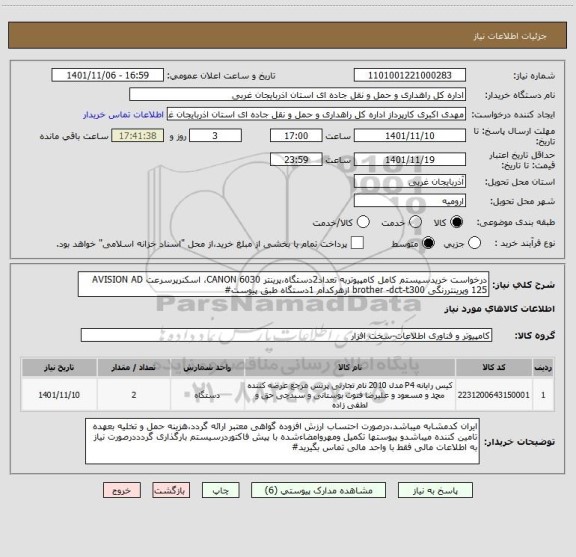Viewport: 576px width, 557px height.
Task: Click the واحد شمارش column header
Action: click(207, 367)
